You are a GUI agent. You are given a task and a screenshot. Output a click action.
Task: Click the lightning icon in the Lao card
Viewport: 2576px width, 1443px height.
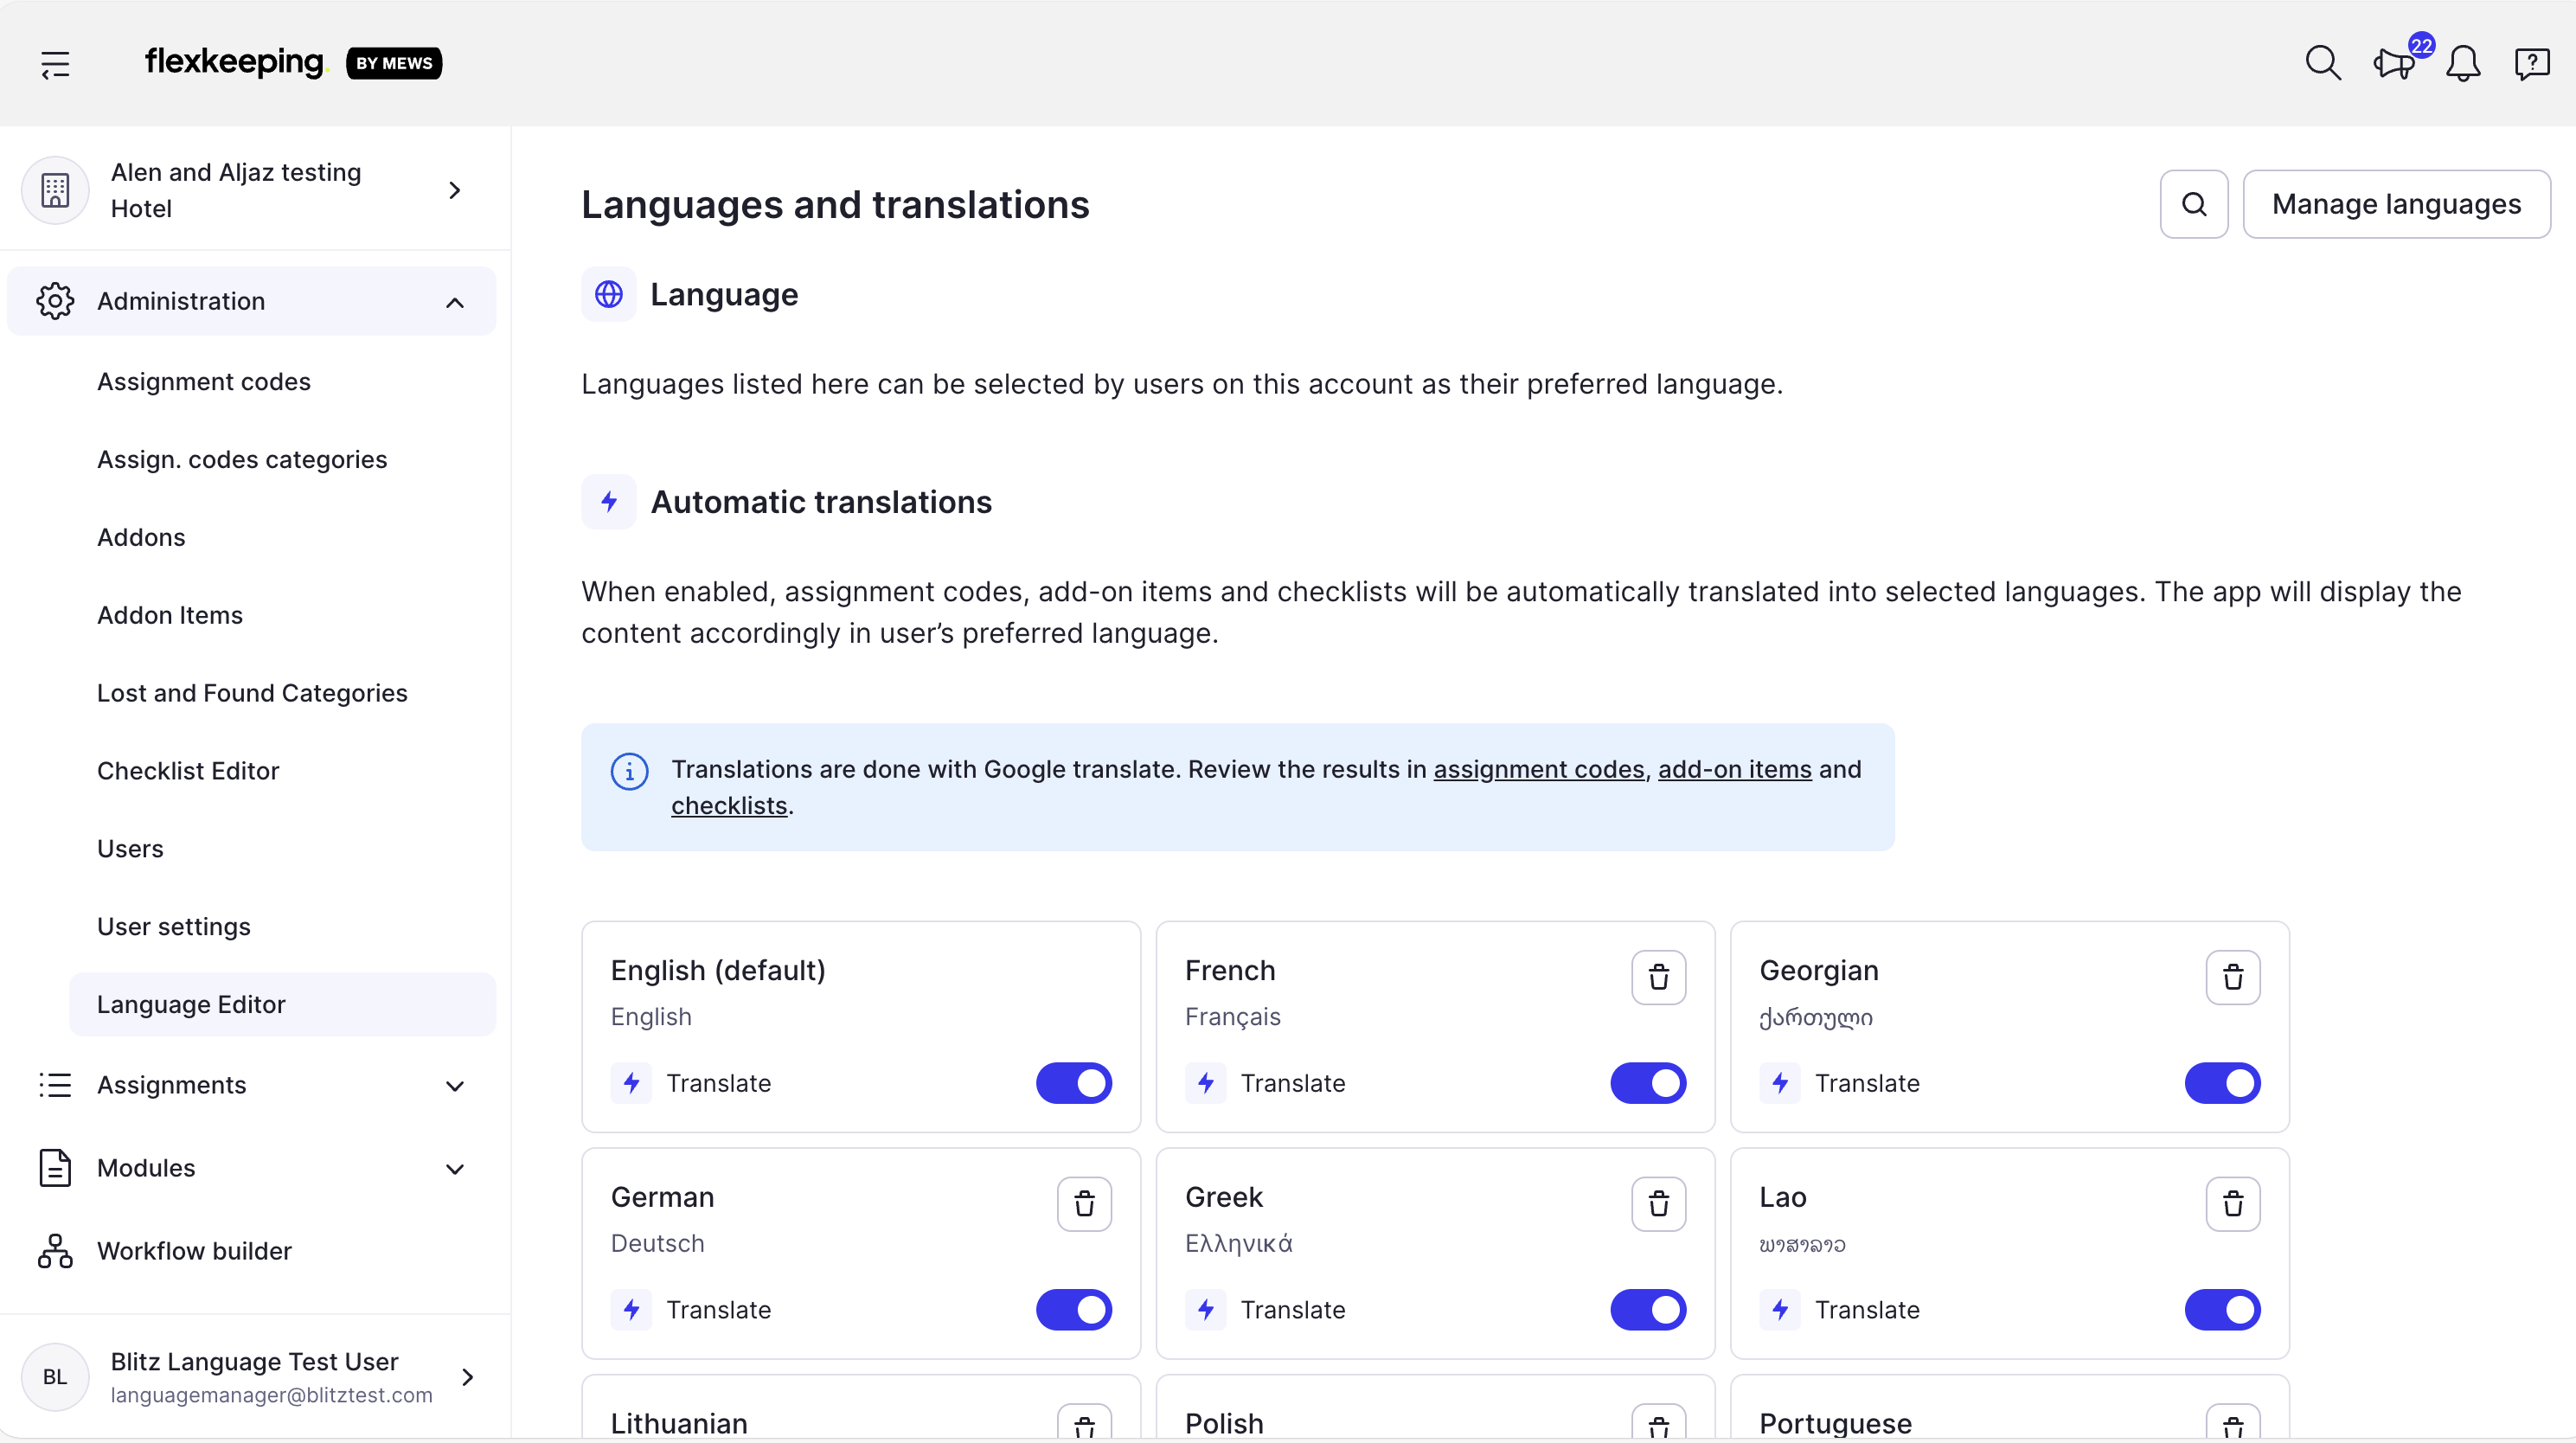point(1779,1310)
